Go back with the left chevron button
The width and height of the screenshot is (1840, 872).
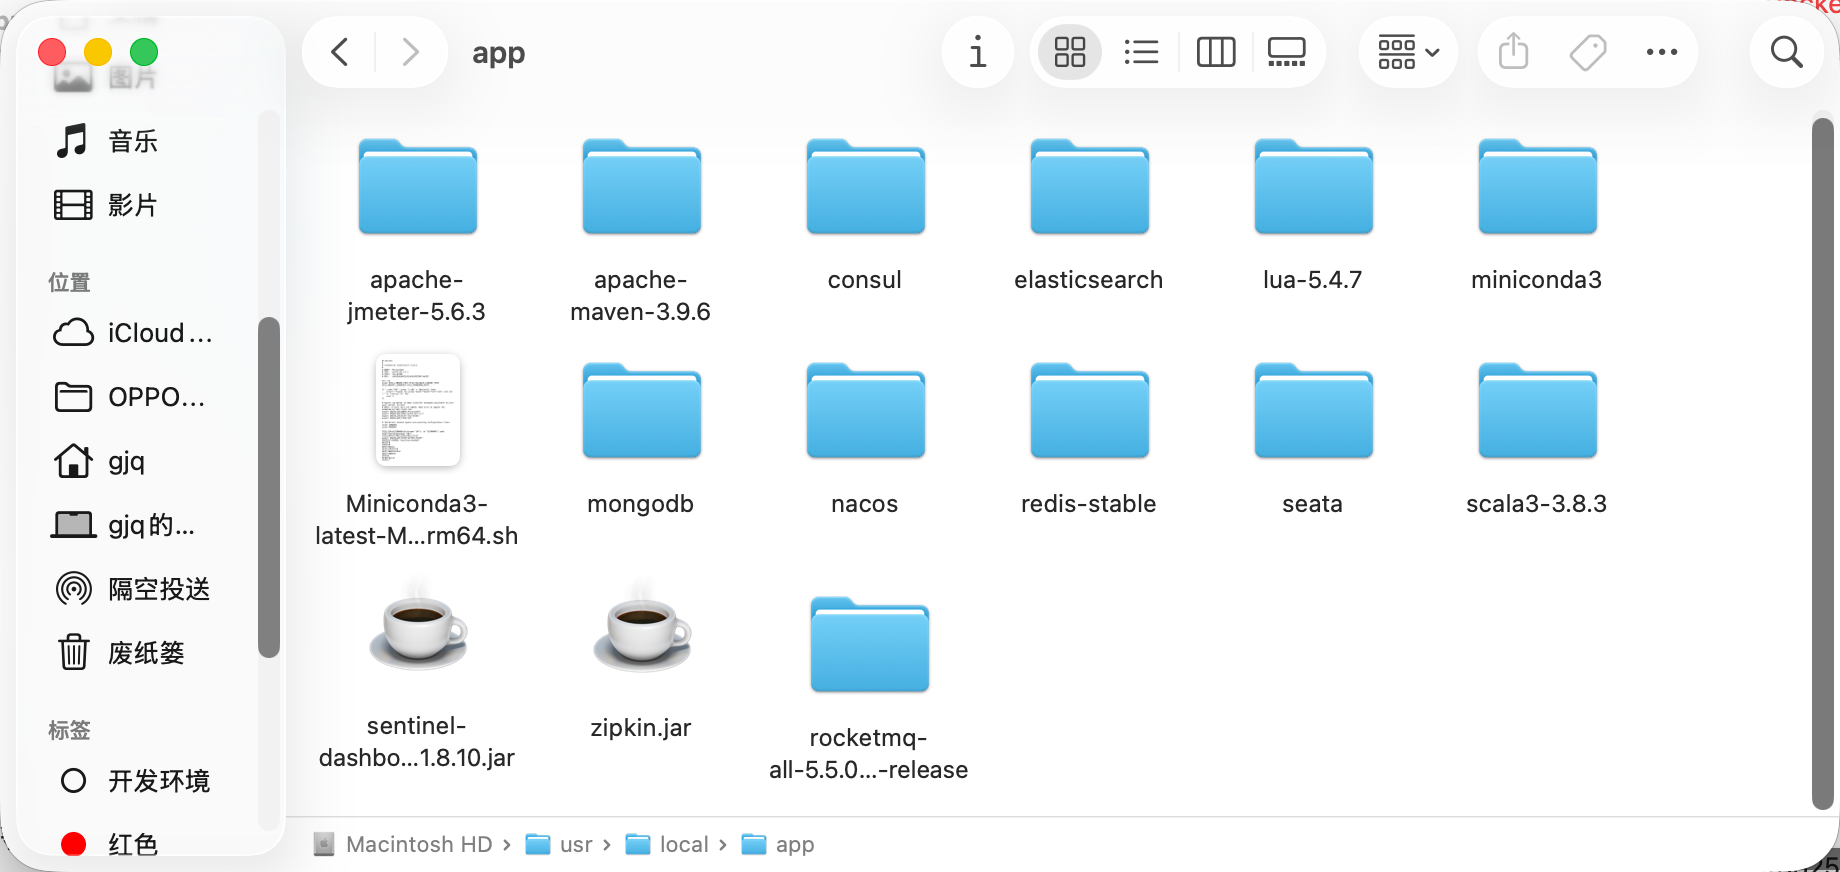pos(340,52)
